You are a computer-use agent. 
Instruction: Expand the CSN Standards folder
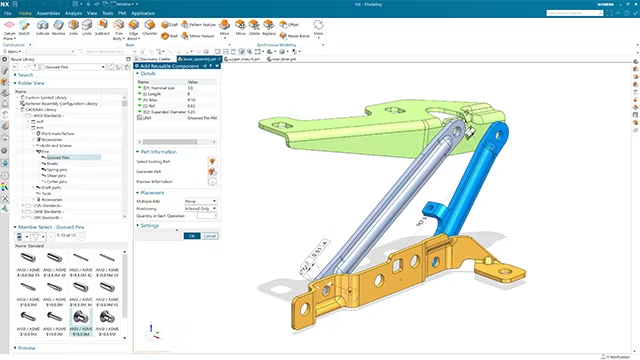pyautogui.click(x=23, y=206)
